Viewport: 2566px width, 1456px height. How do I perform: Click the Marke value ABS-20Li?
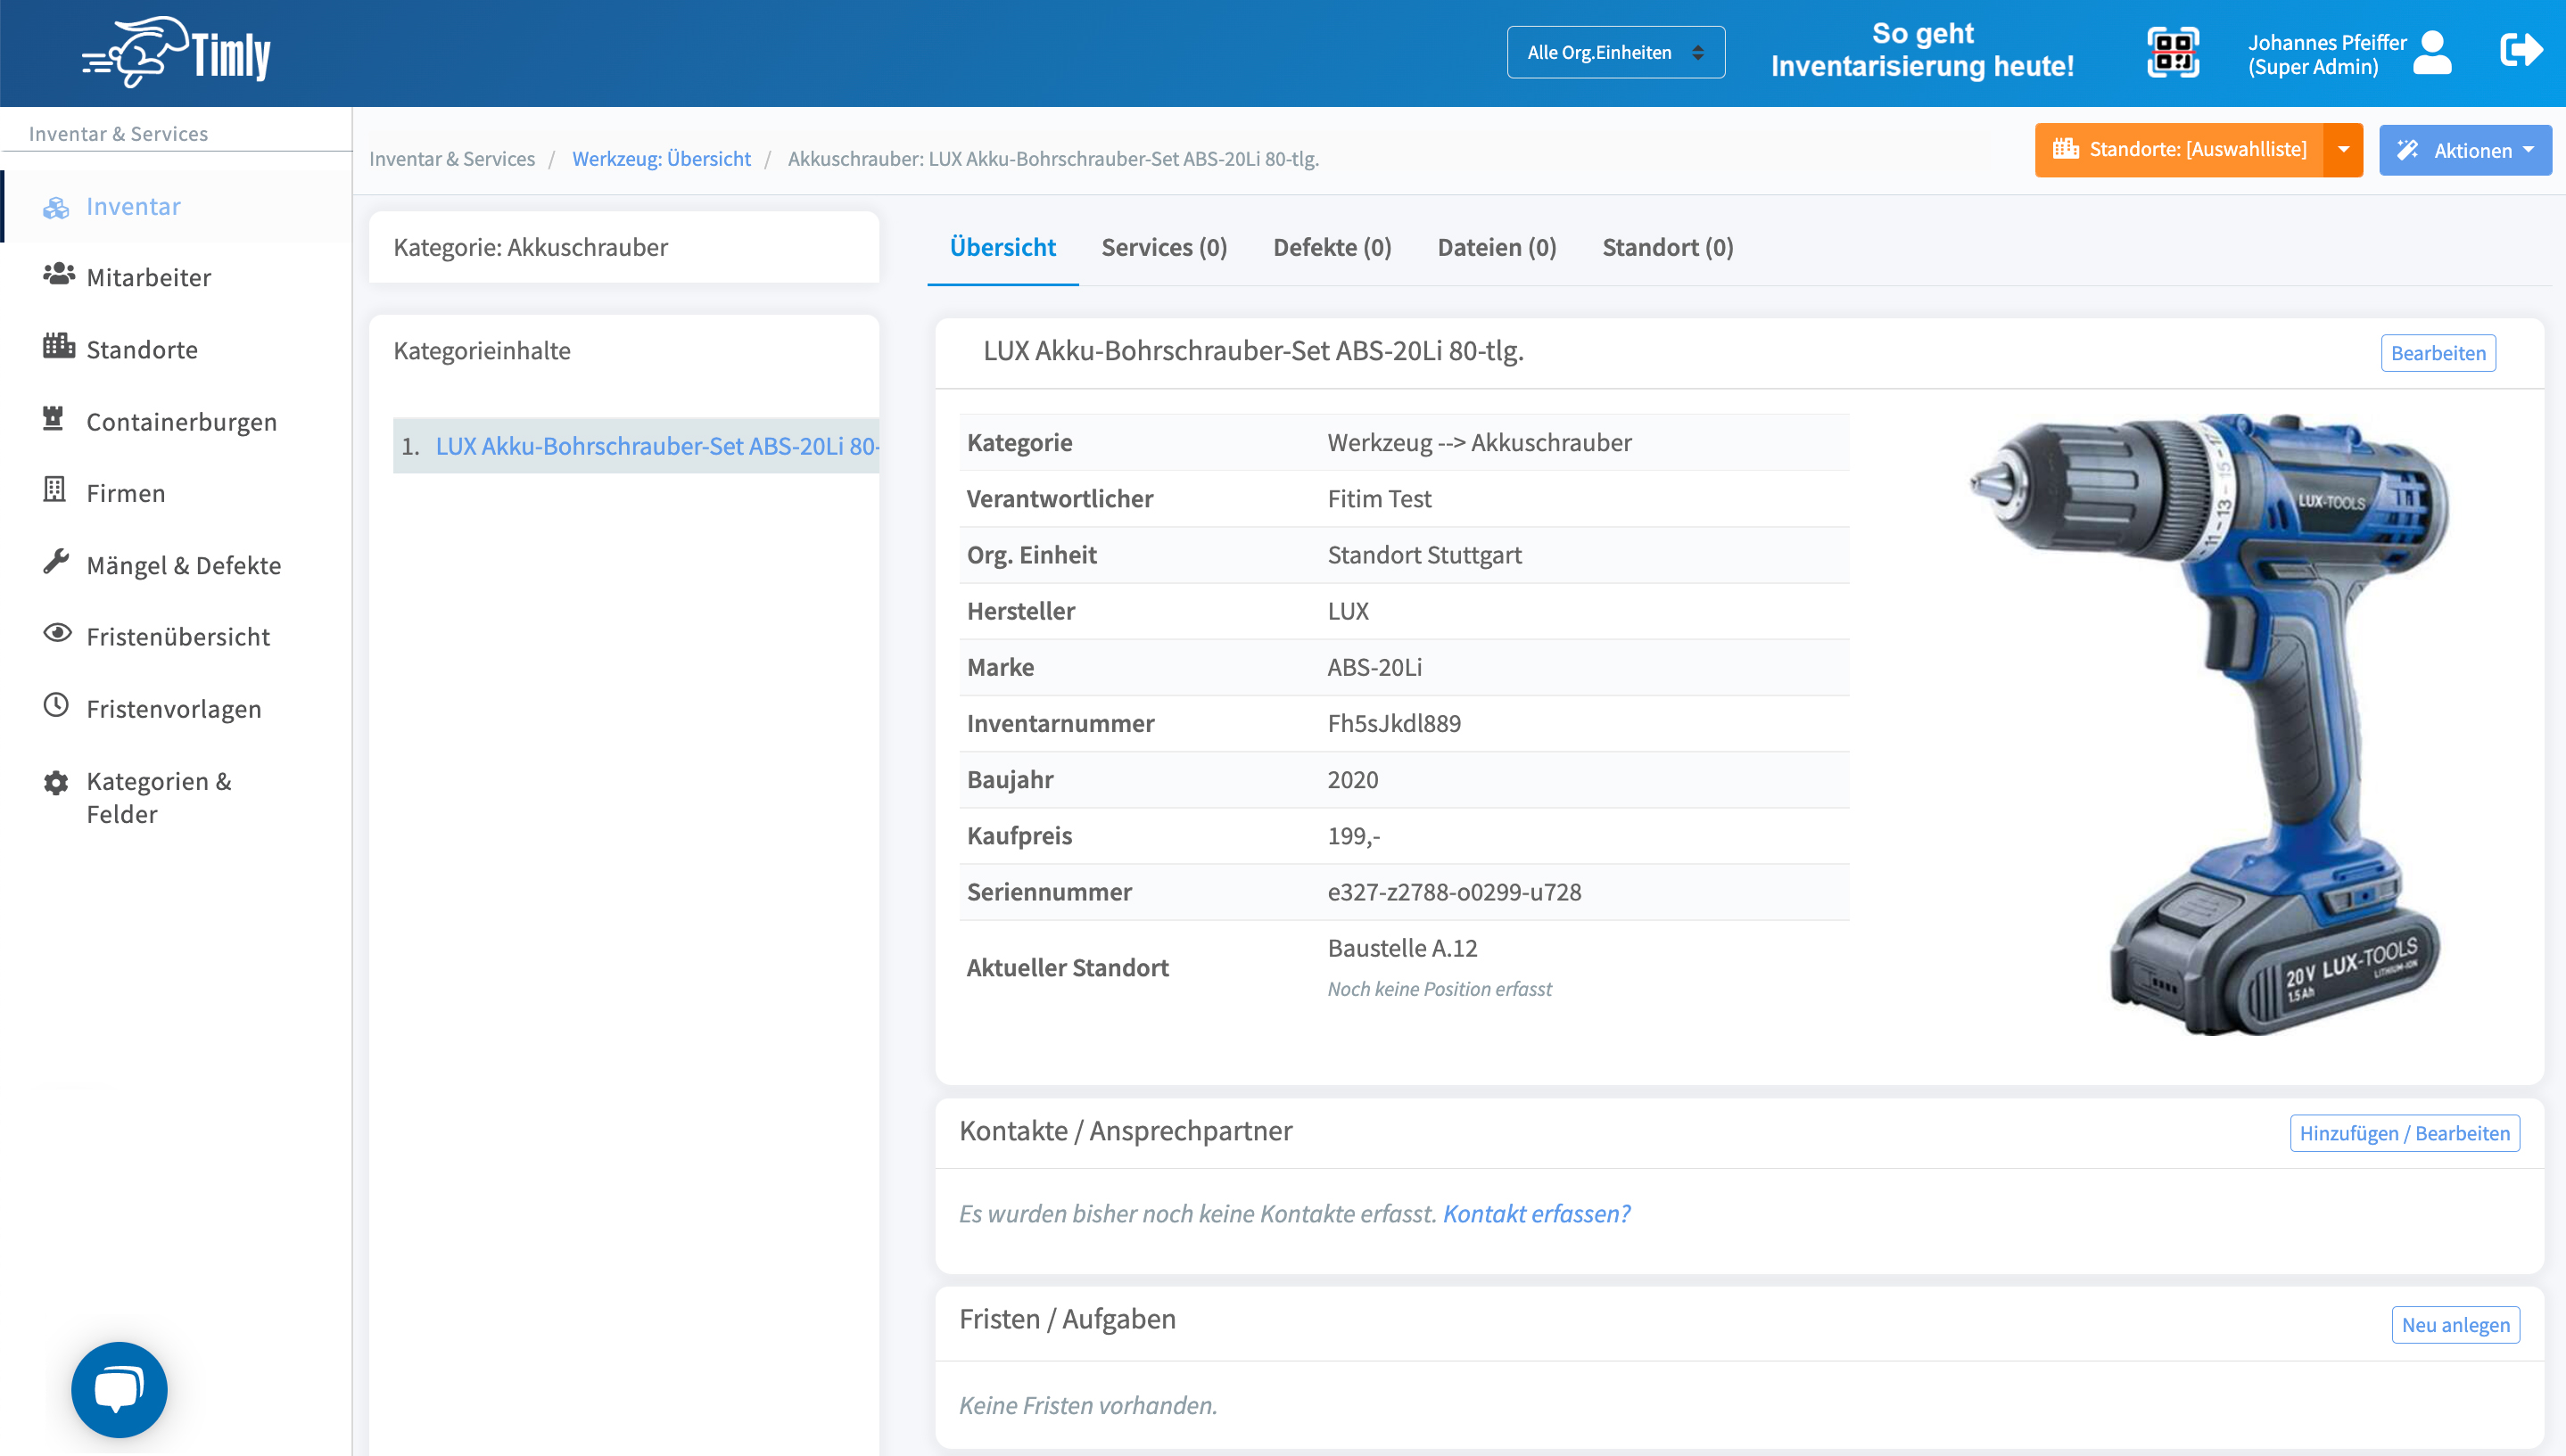(1374, 667)
